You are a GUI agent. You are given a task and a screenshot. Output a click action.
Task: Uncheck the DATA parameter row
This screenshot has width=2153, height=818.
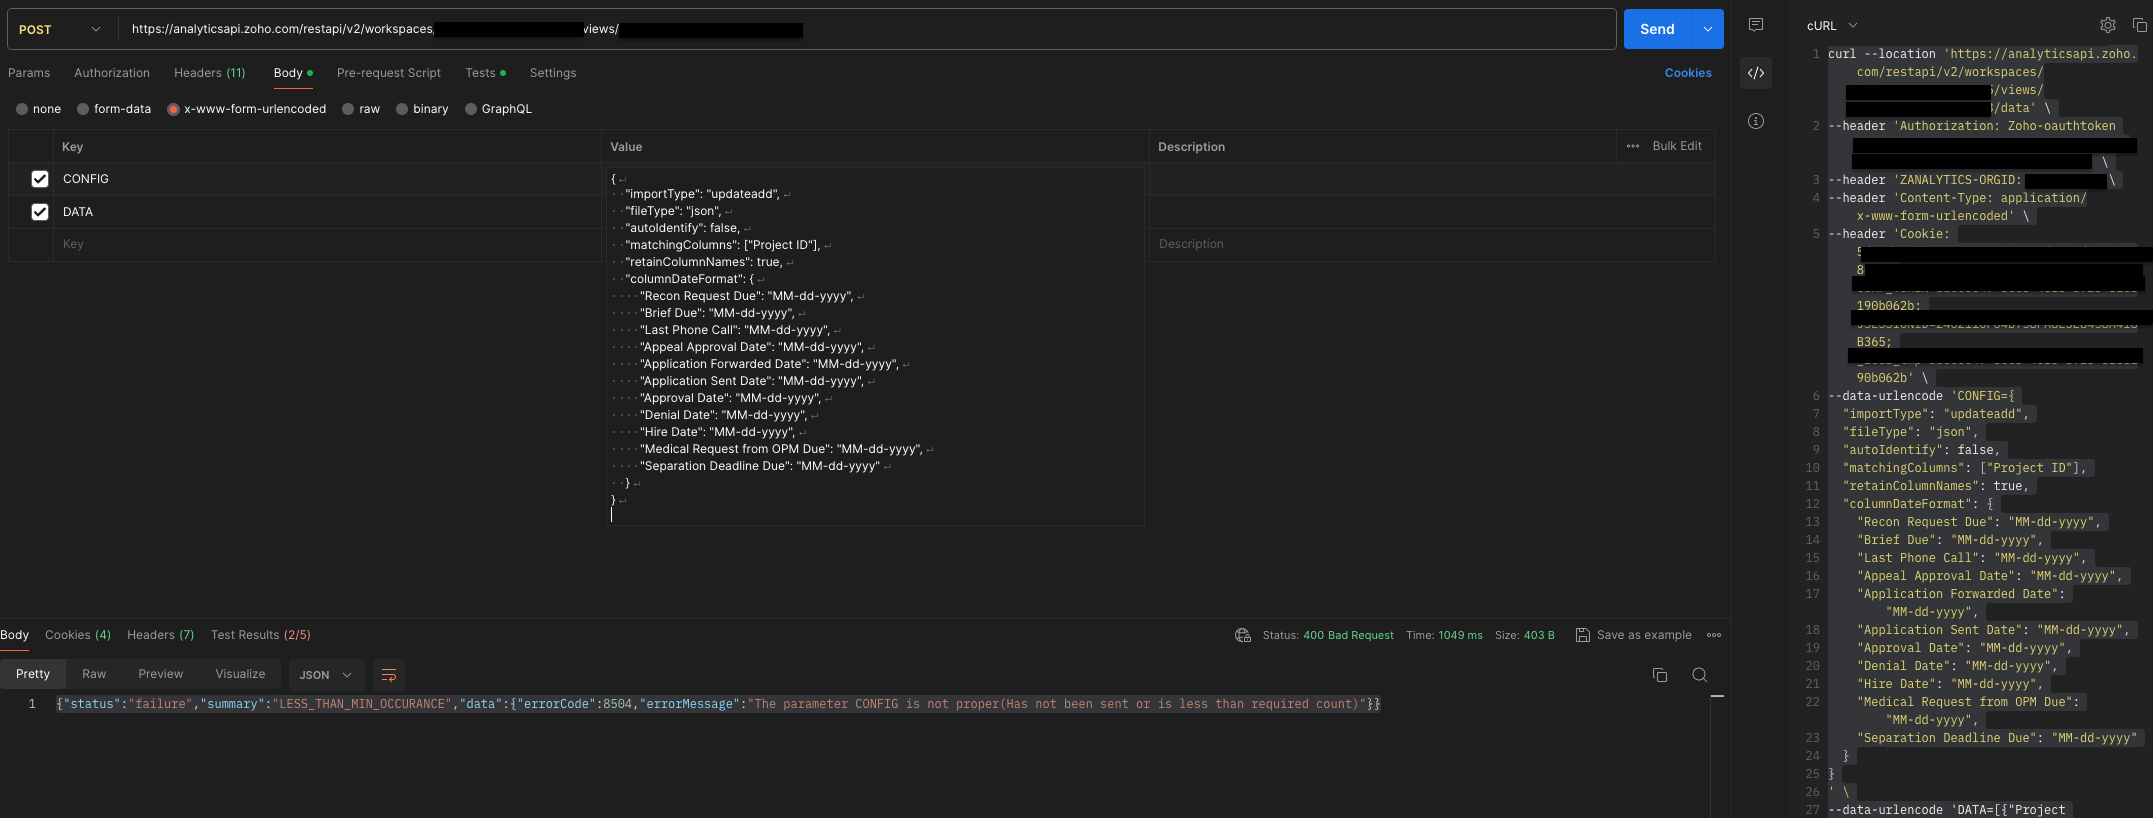[x=40, y=212]
